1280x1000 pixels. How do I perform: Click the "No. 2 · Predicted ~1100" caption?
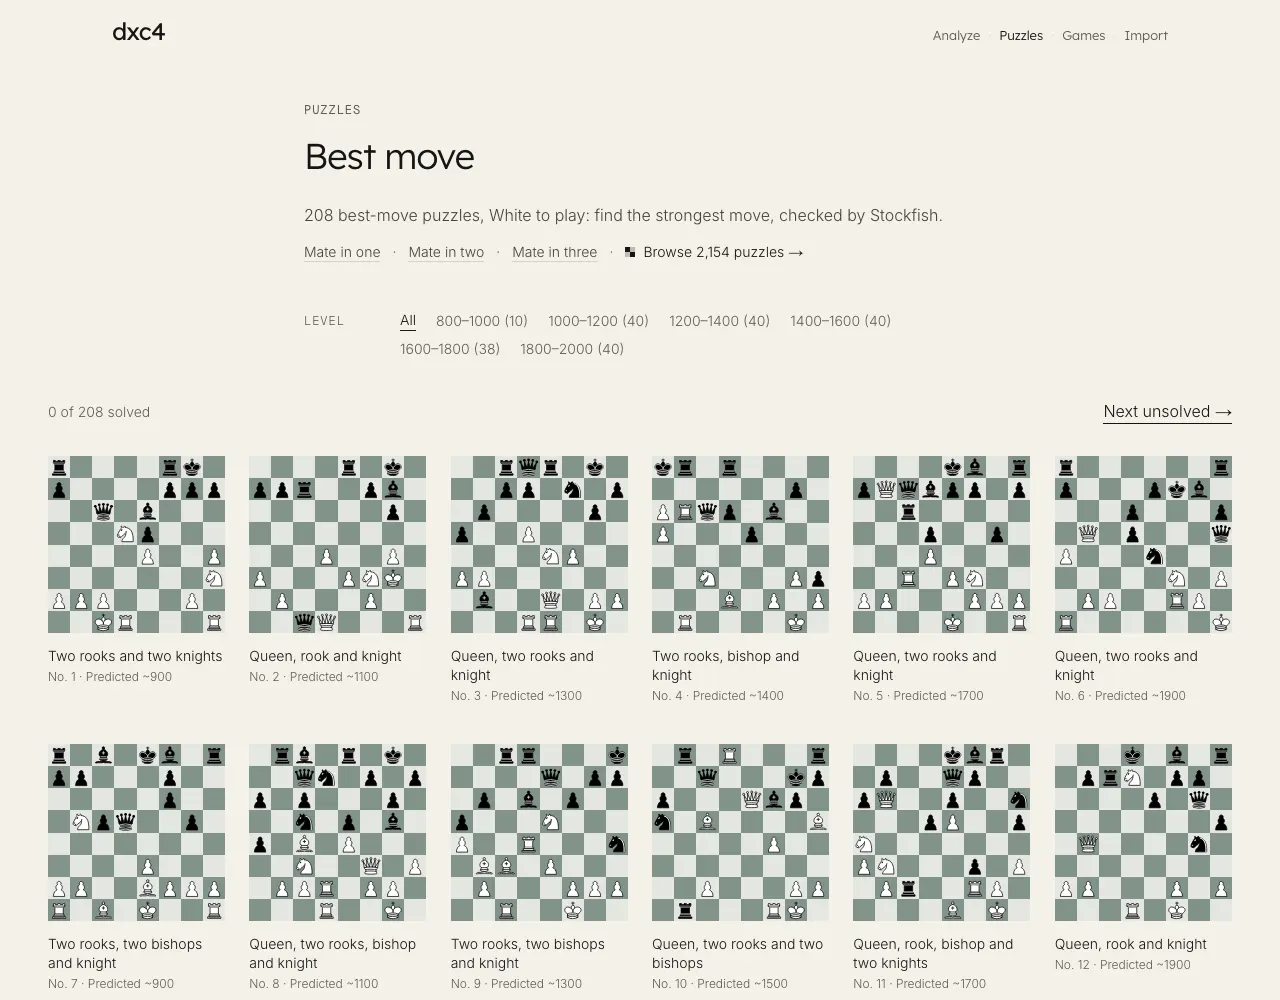pyautogui.click(x=314, y=677)
